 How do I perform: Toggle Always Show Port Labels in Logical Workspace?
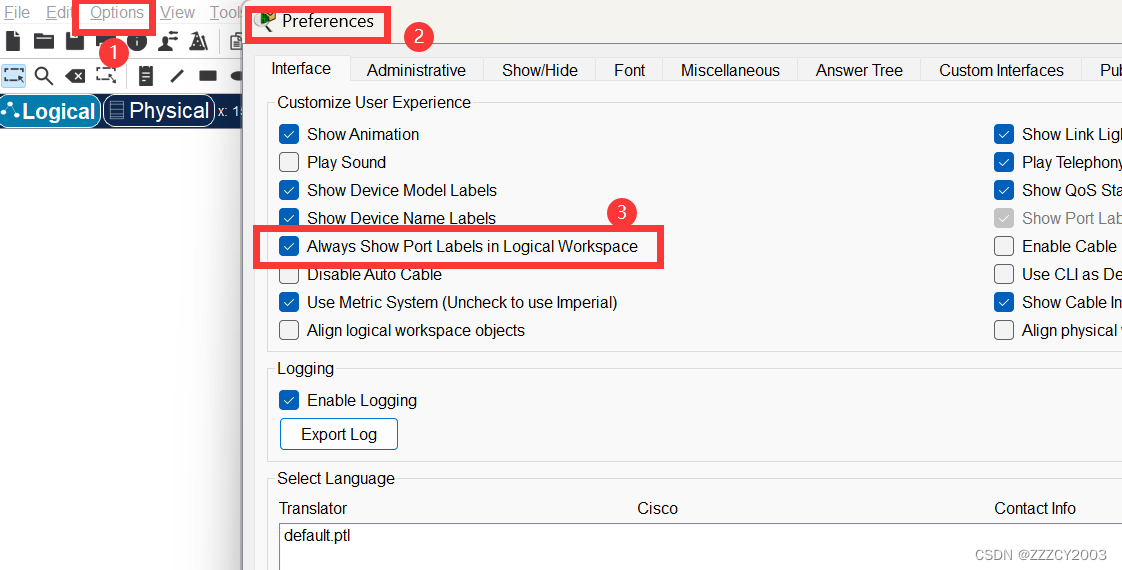coord(289,246)
